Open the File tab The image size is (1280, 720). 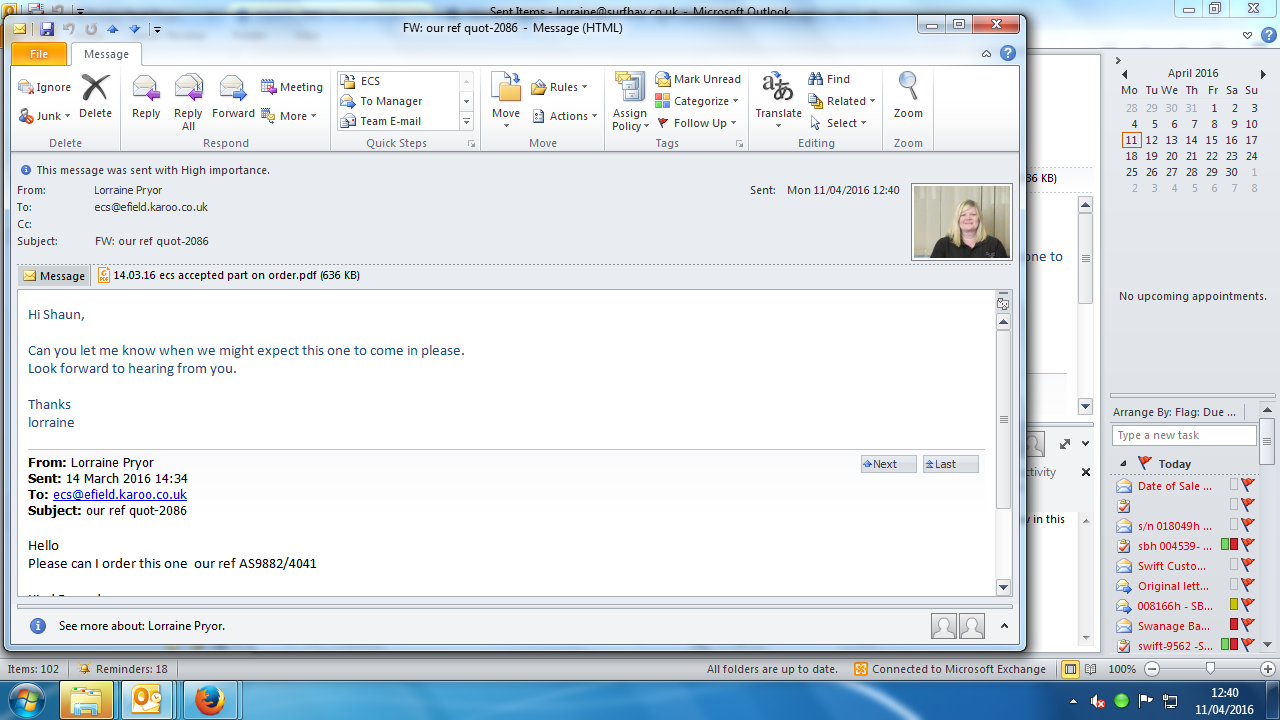click(x=39, y=54)
